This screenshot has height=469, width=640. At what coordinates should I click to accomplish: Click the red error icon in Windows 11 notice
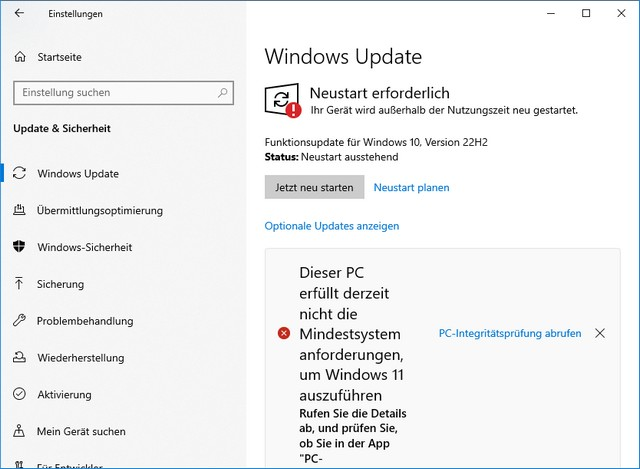pos(284,333)
